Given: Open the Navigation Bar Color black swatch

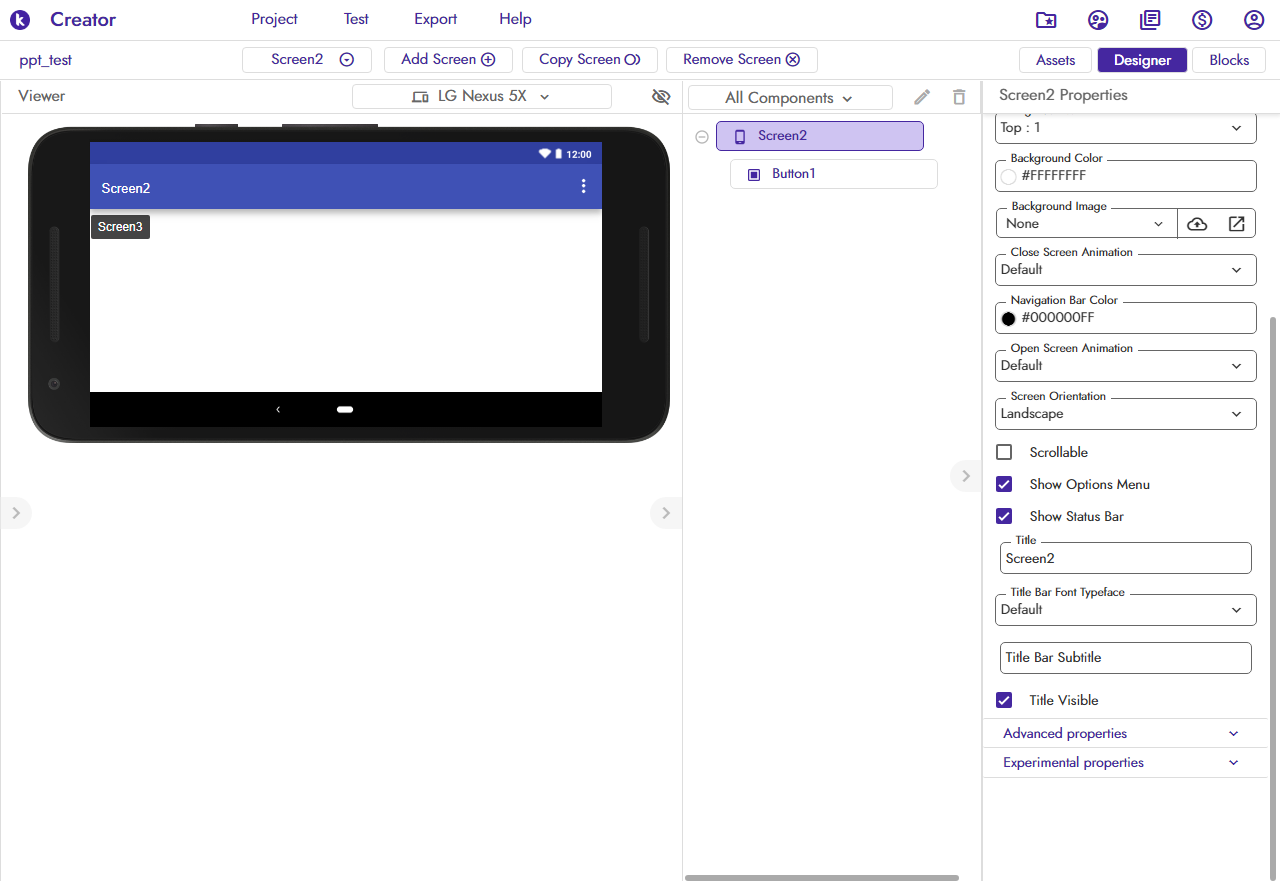Looking at the screenshot, I should (x=1008, y=319).
